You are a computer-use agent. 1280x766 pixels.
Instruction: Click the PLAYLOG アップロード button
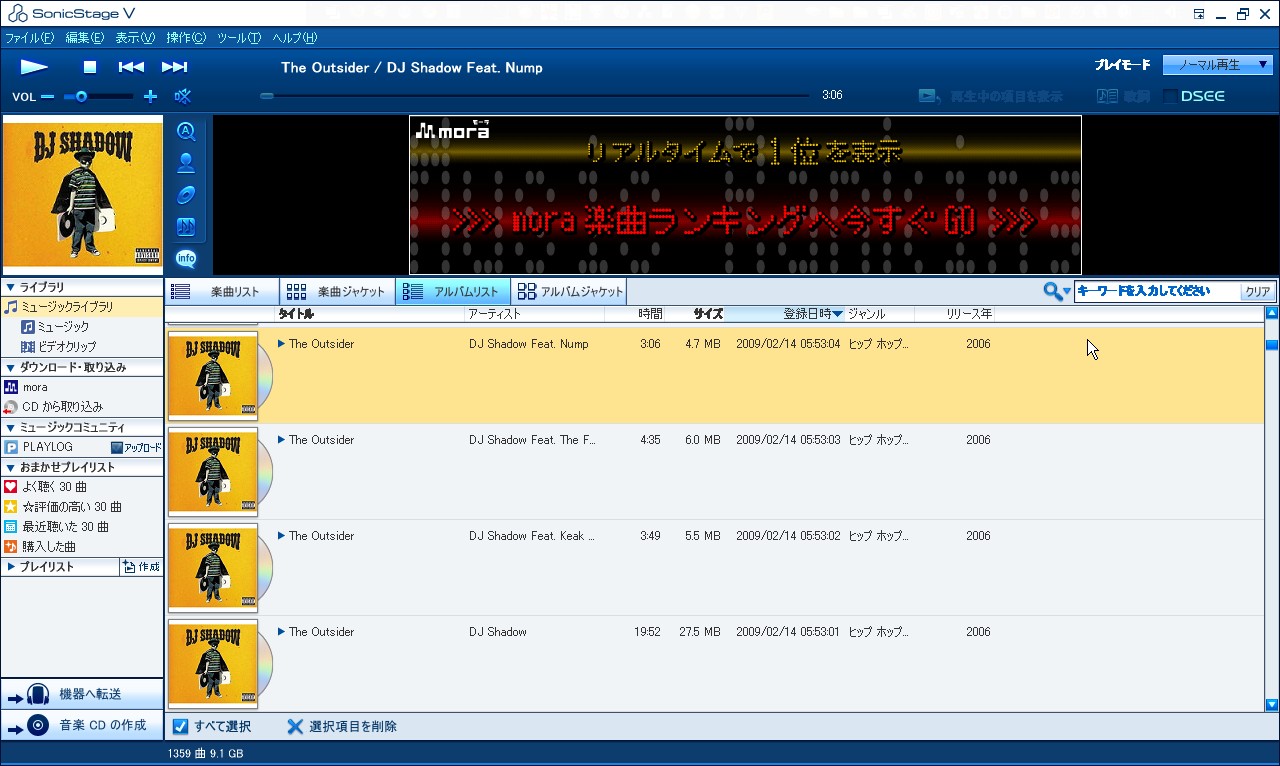(136, 447)
